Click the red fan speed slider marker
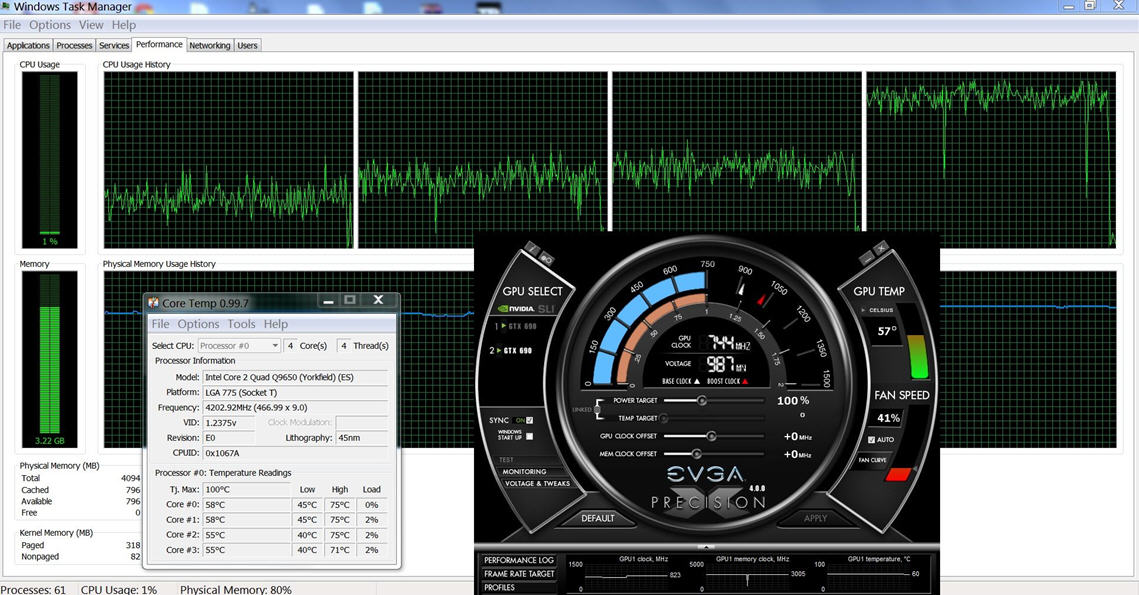Viewport: 1139px width, 595px height. click(x=899, y=474)
